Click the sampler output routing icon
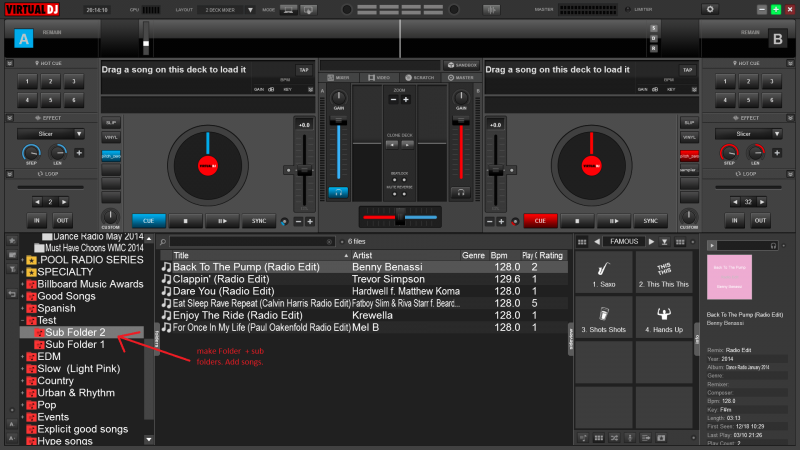The width and height of the screenshot is (800, 450). pyautogui.click(x=645, y=438)
